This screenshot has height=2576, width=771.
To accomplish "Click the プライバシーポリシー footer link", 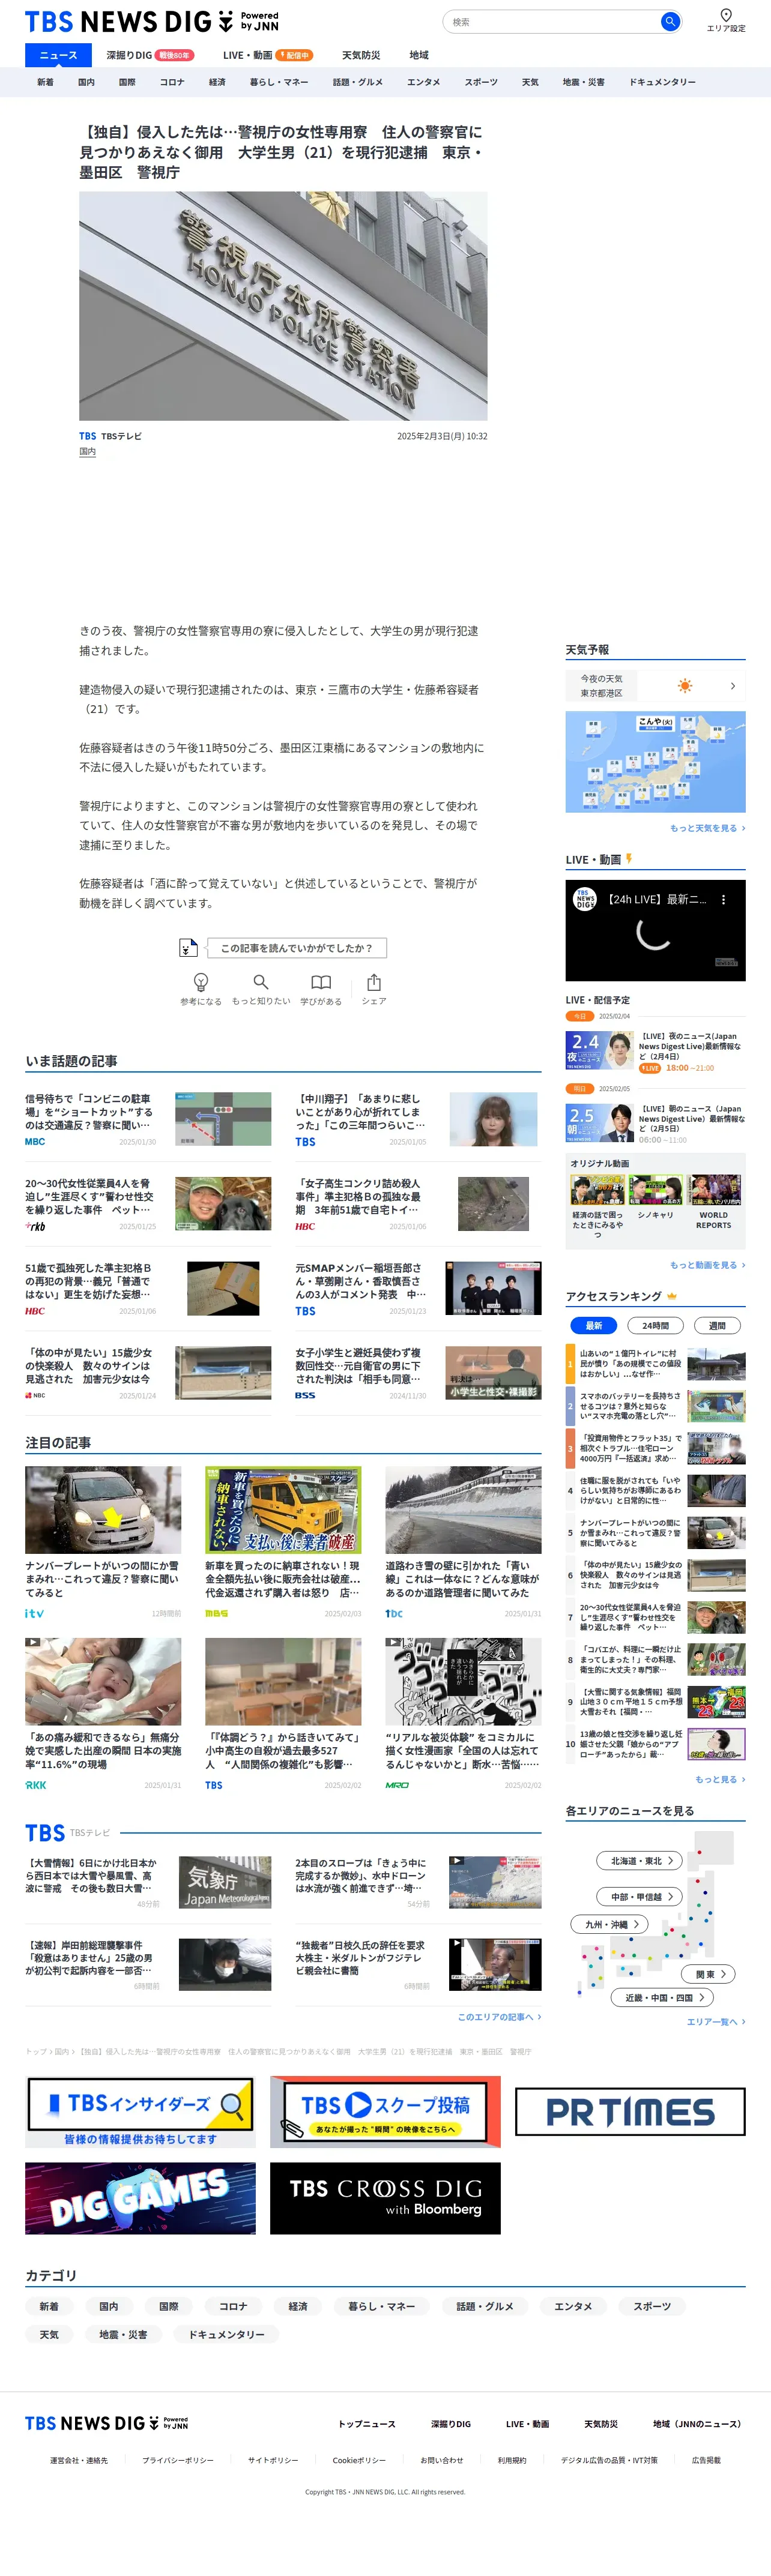I will click(x=178, y=2460).
